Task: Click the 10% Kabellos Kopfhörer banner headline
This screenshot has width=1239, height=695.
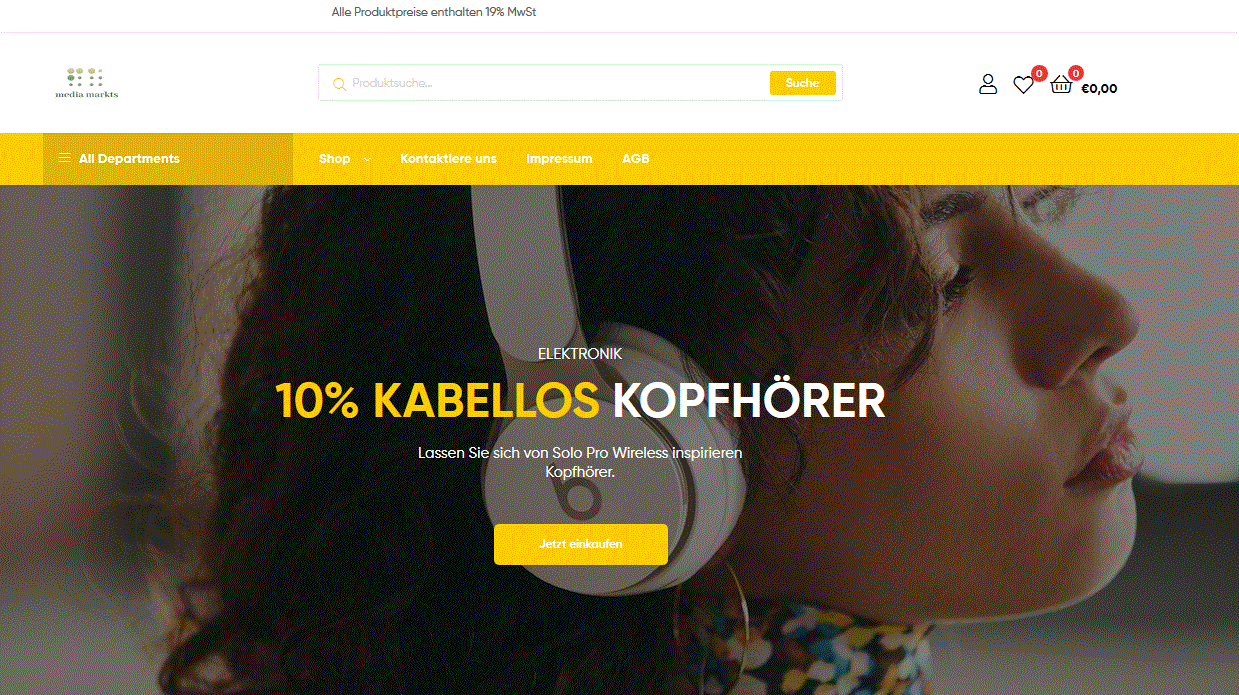Action: click(x=580, y=400)
